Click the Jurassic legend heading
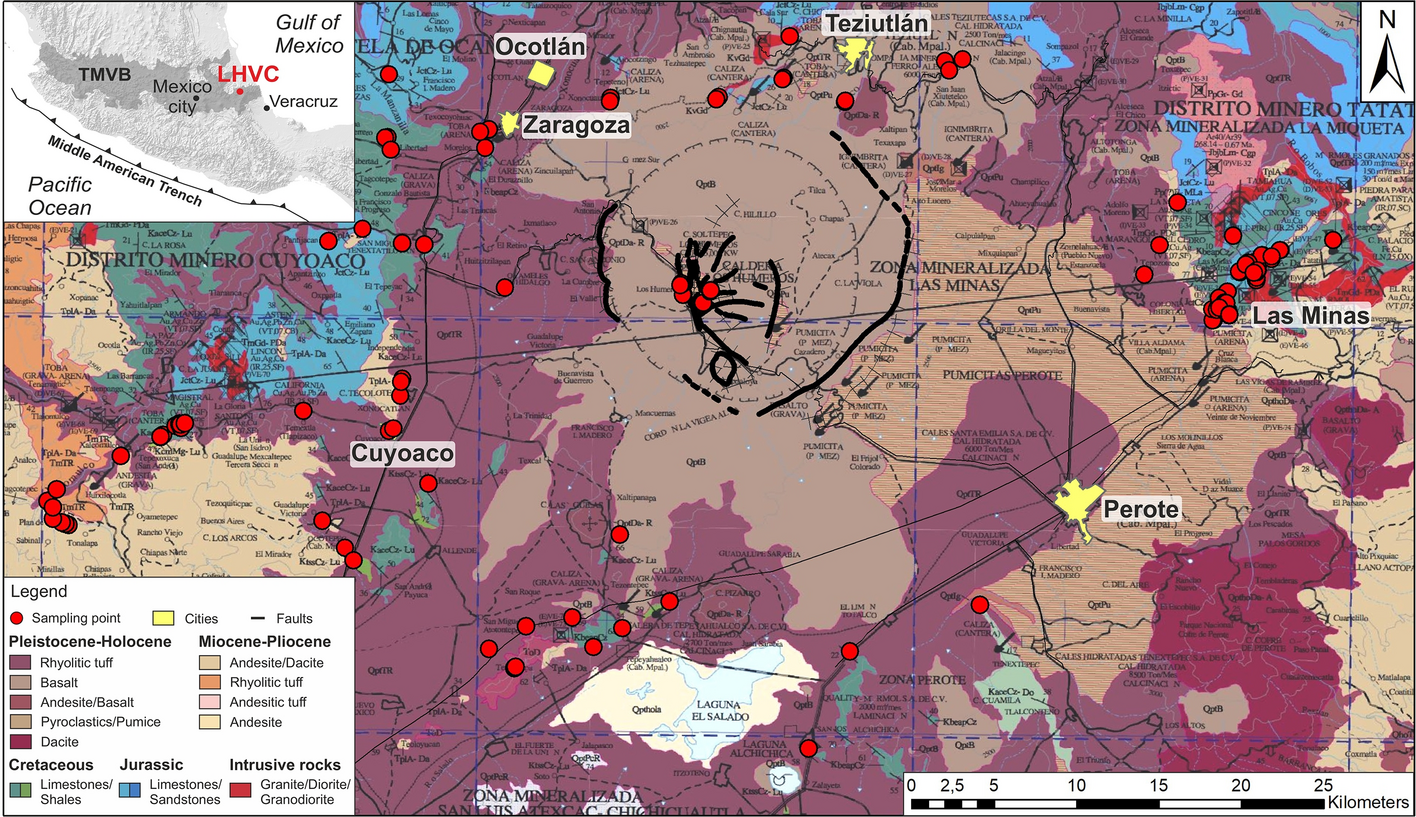This screenshot has width=1416, height=817. coord(150,765)
